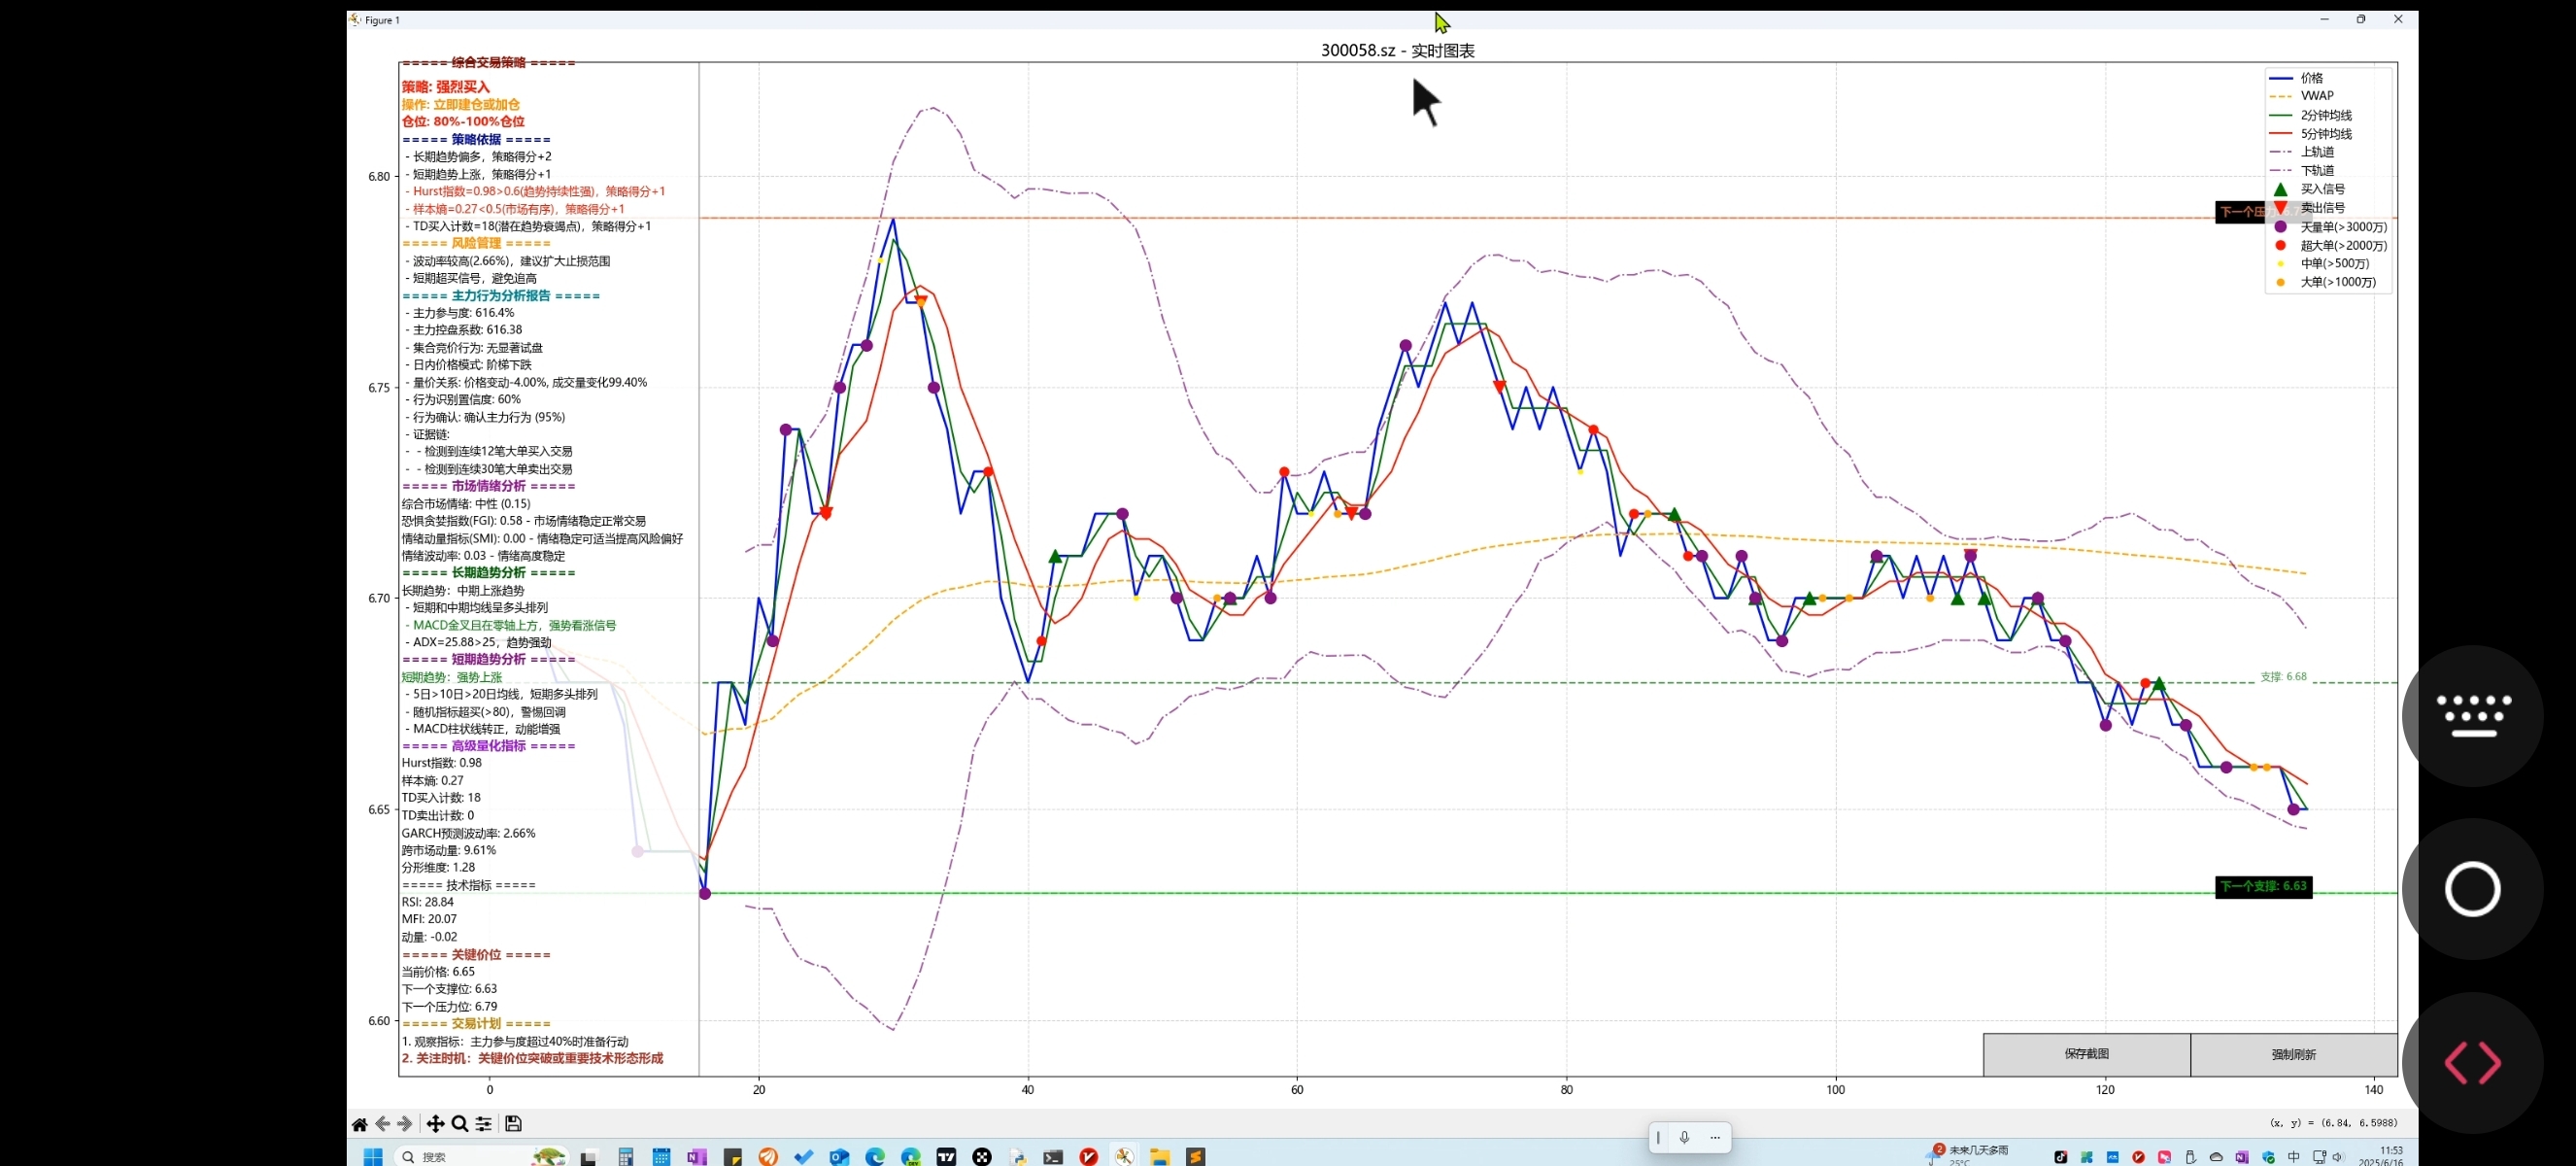This screenshot has height=1166, width=2576.
Task: Click cursor coordinates readout (x, y)
Action: click(x=2333, y=1123)
